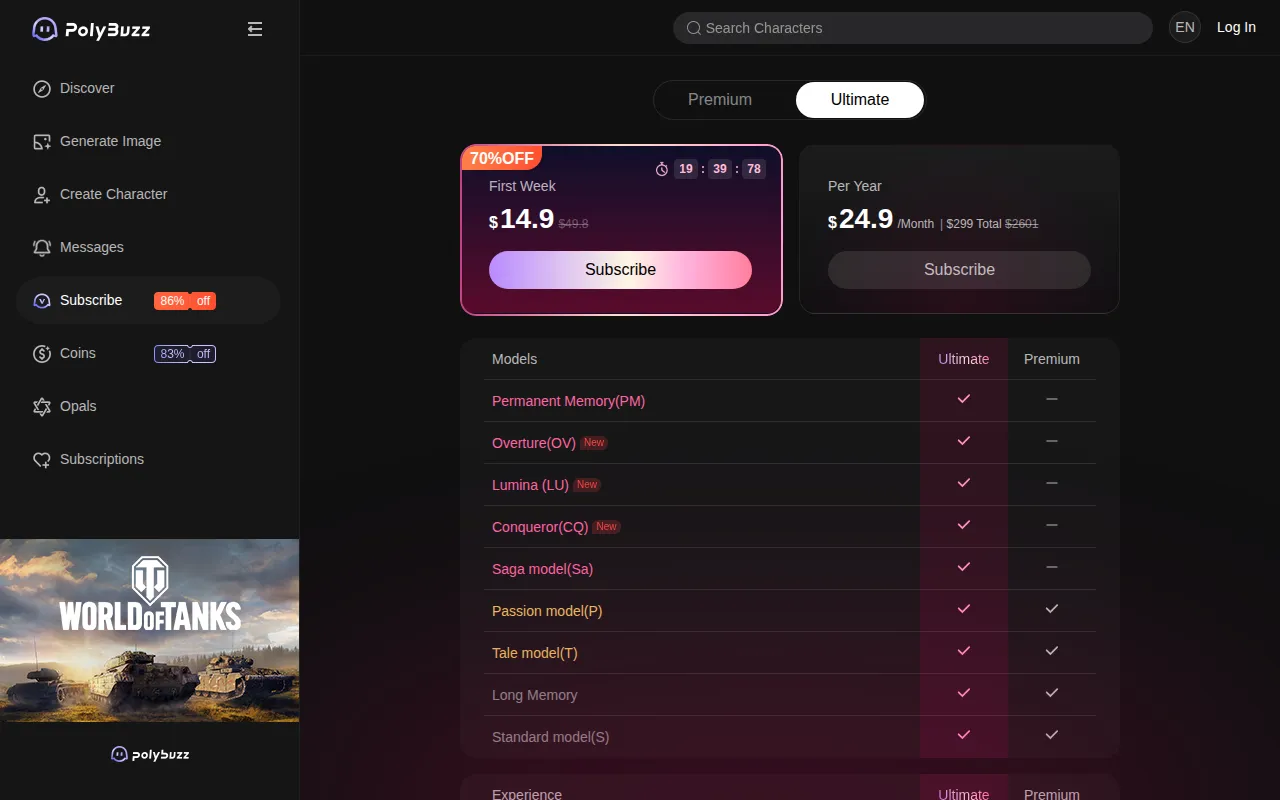Open the Generate Image menu item
Screen dimensions: 1280x800
[x=148, y=141]
